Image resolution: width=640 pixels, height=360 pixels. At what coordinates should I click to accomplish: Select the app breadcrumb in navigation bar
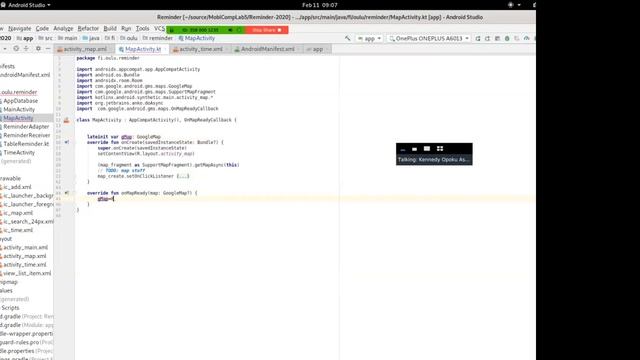click(25, 38)
